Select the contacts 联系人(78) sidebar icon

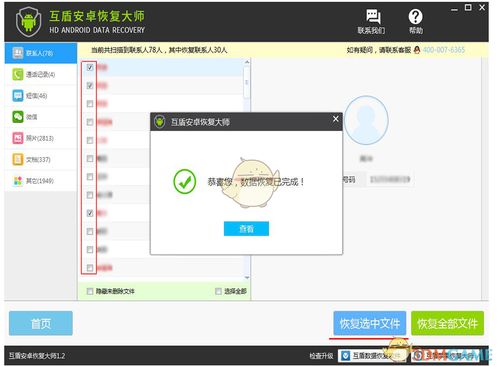[x=18, y=53]
